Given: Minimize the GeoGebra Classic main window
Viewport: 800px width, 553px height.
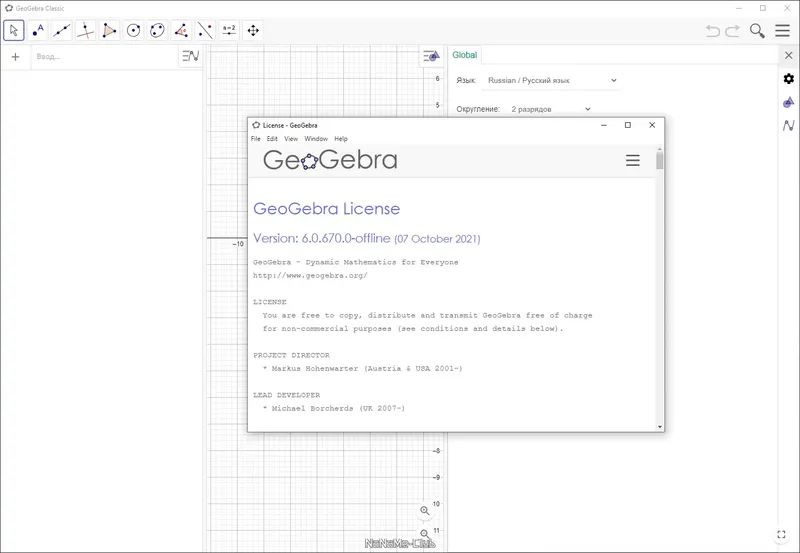Looking at the screenshot, I should (739, 8).
